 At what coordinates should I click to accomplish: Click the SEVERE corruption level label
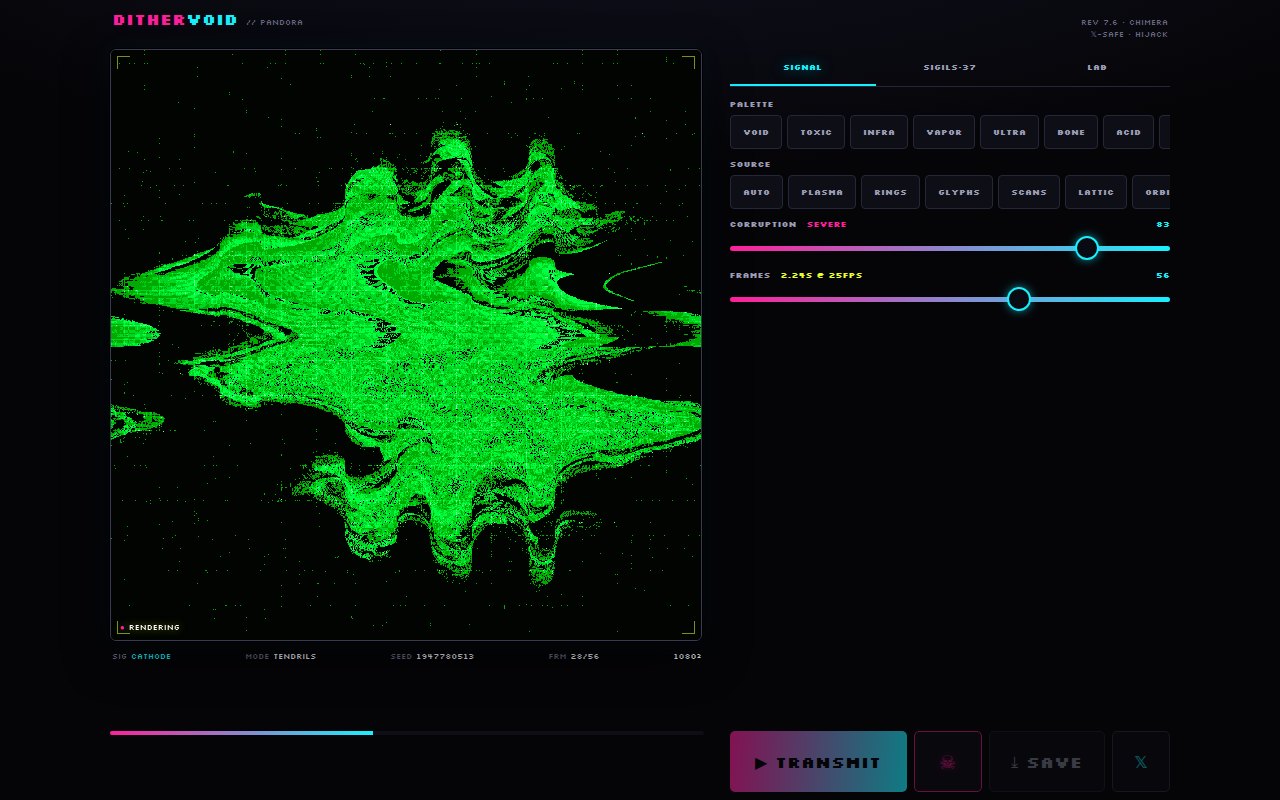[827, 225]
